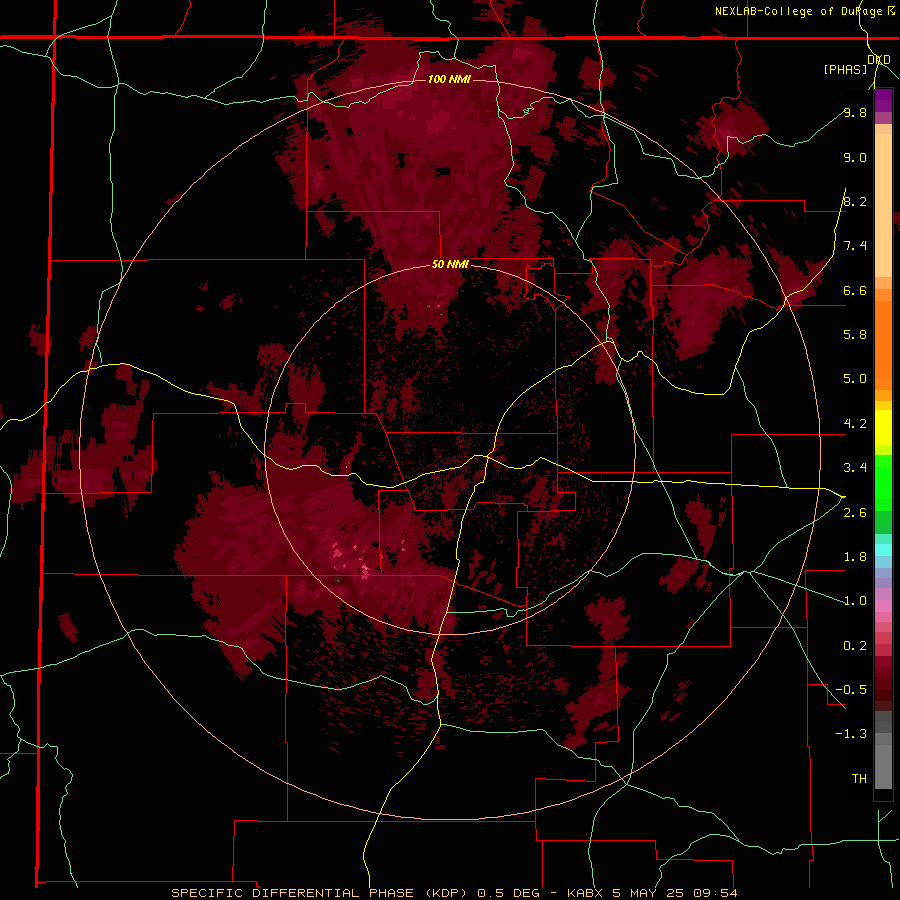
Task: Pick the purple band atop color scale
Action: pos(883,100)
